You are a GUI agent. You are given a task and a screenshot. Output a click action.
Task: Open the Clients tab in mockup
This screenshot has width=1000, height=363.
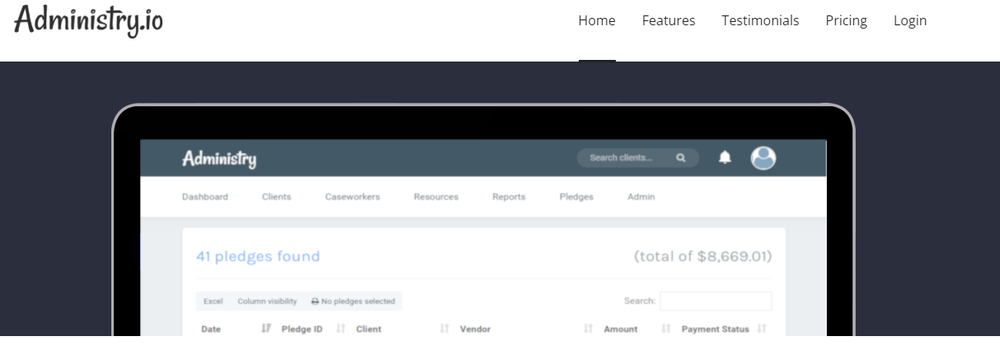point(276,196)
